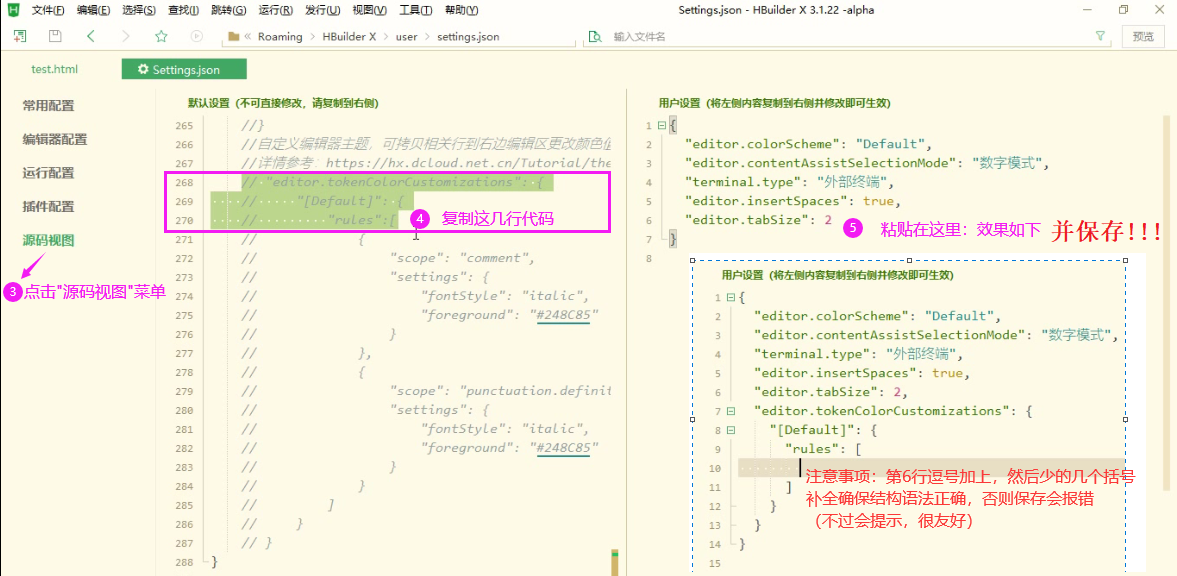Image resolution: width=1177 pixels, height=576 pixels.
Task: Bookmark with the star toolbar icon
Action: [161, 36]
